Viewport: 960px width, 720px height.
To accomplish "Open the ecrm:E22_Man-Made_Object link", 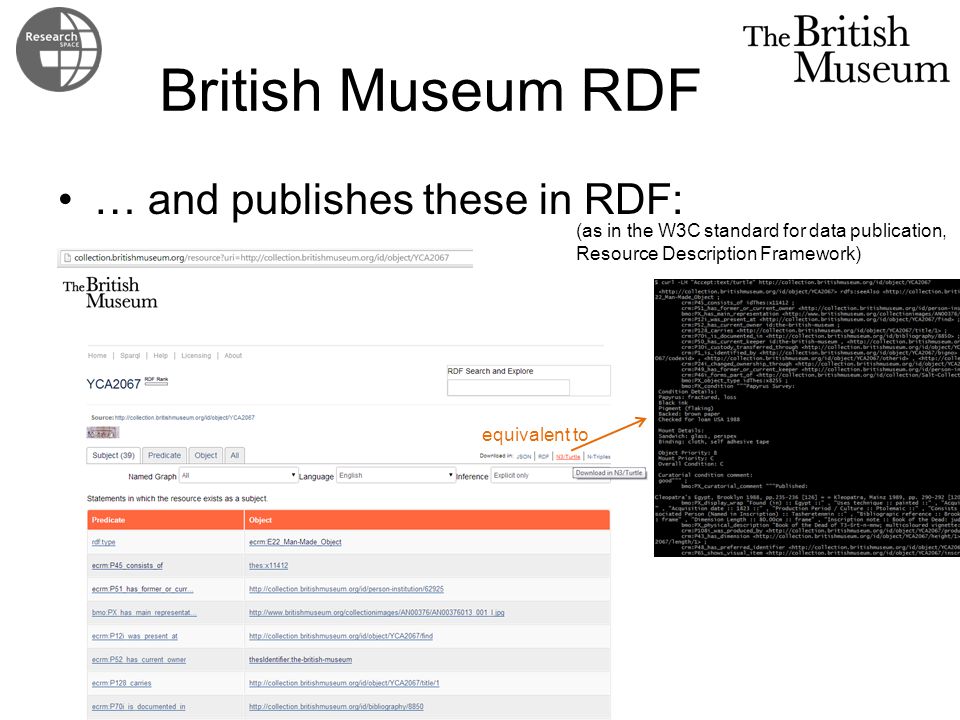I will pos(295,542).
